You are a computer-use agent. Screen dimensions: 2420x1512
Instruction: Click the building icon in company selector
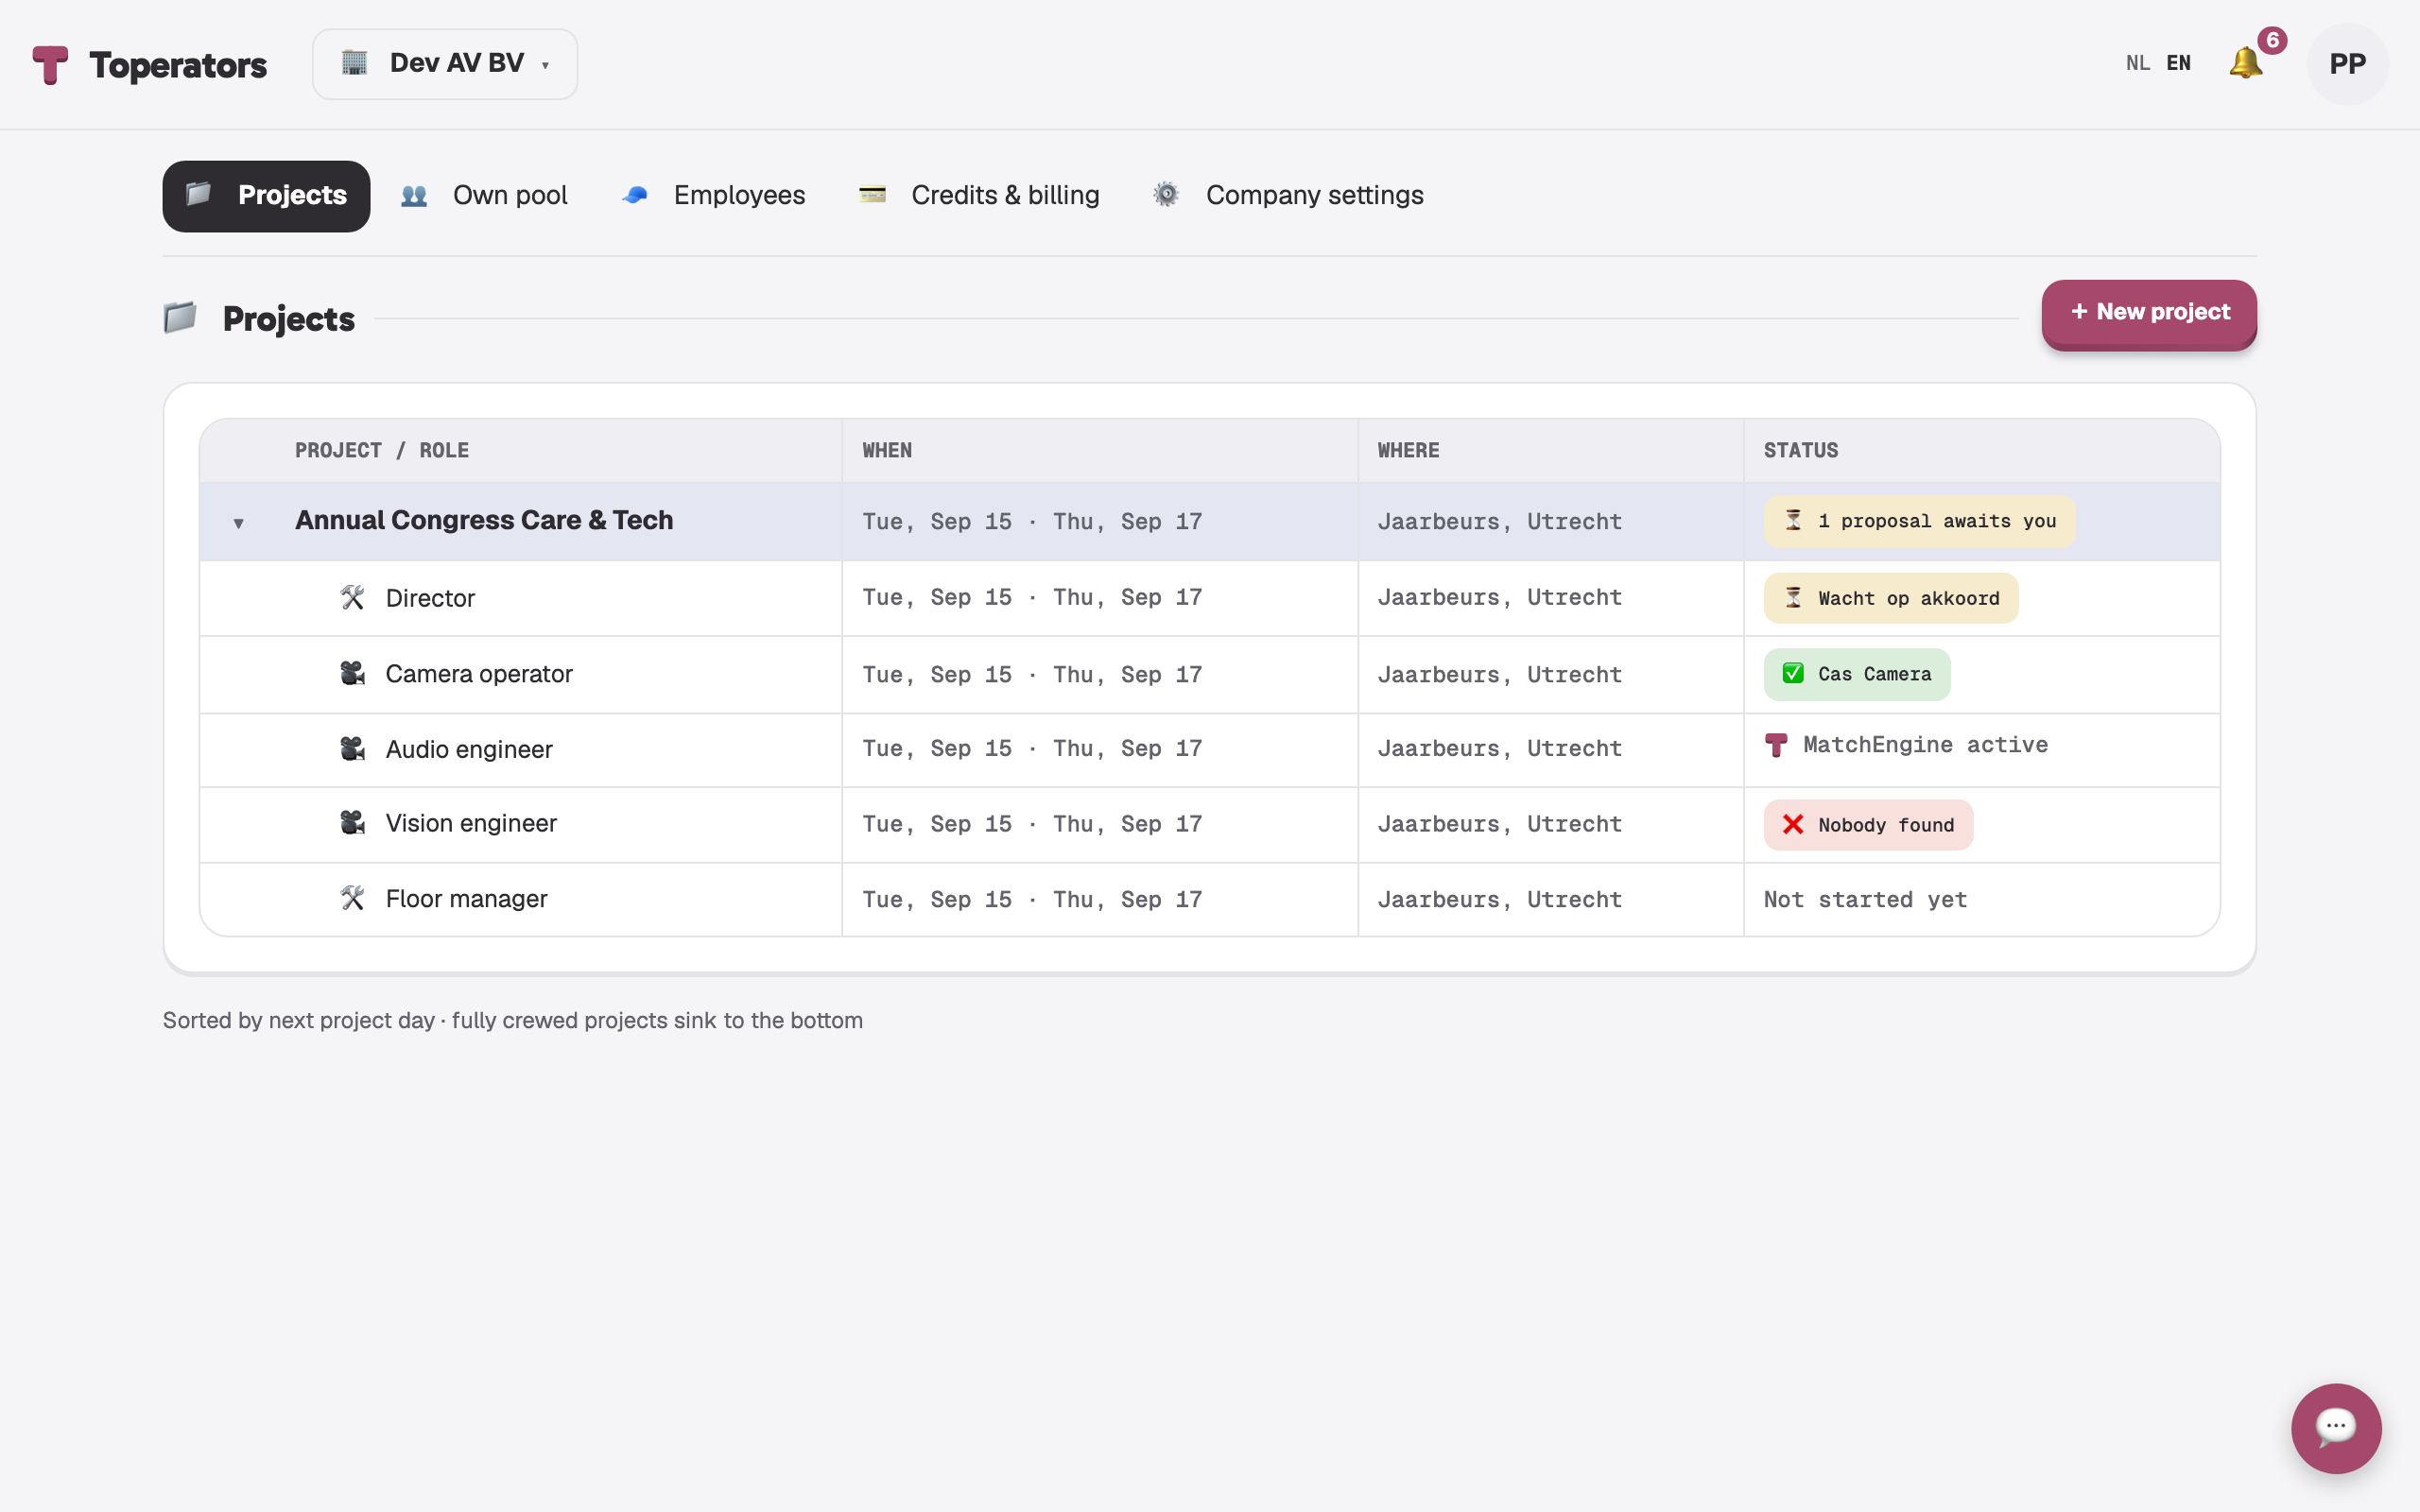pos(354,63)
